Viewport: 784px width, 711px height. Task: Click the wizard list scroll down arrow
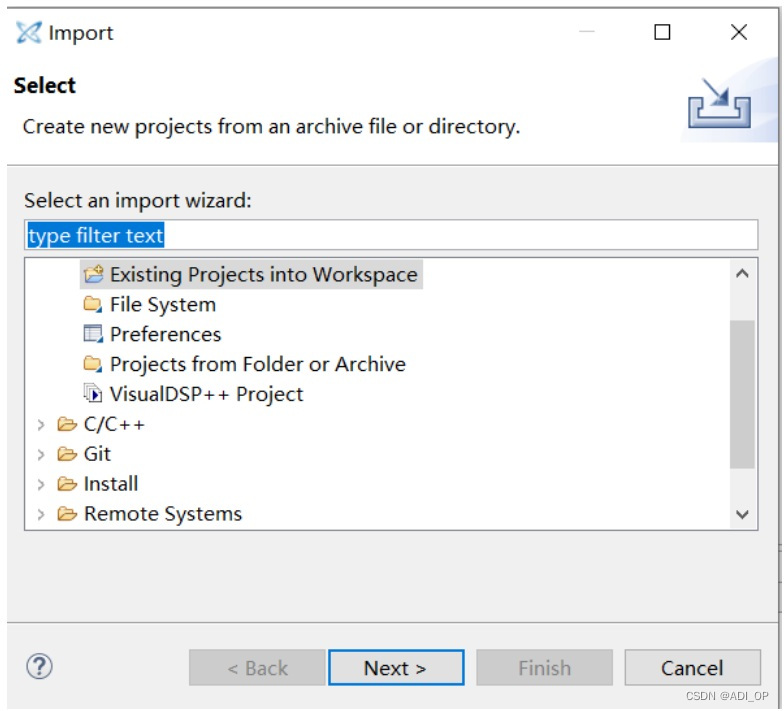click(742, 514)
